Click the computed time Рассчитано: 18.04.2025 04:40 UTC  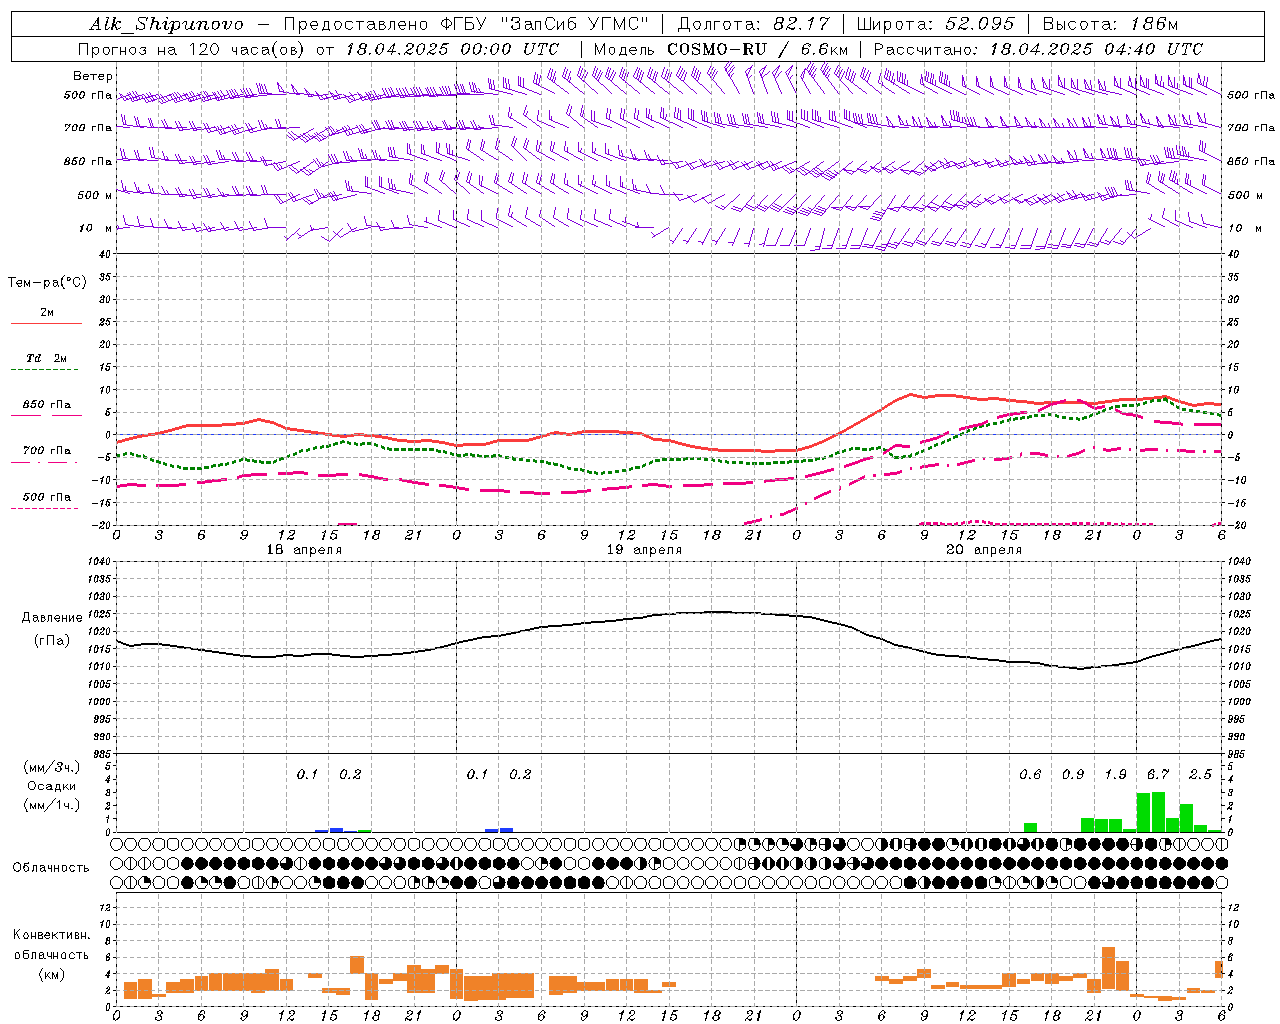(x=1038, y=49)
